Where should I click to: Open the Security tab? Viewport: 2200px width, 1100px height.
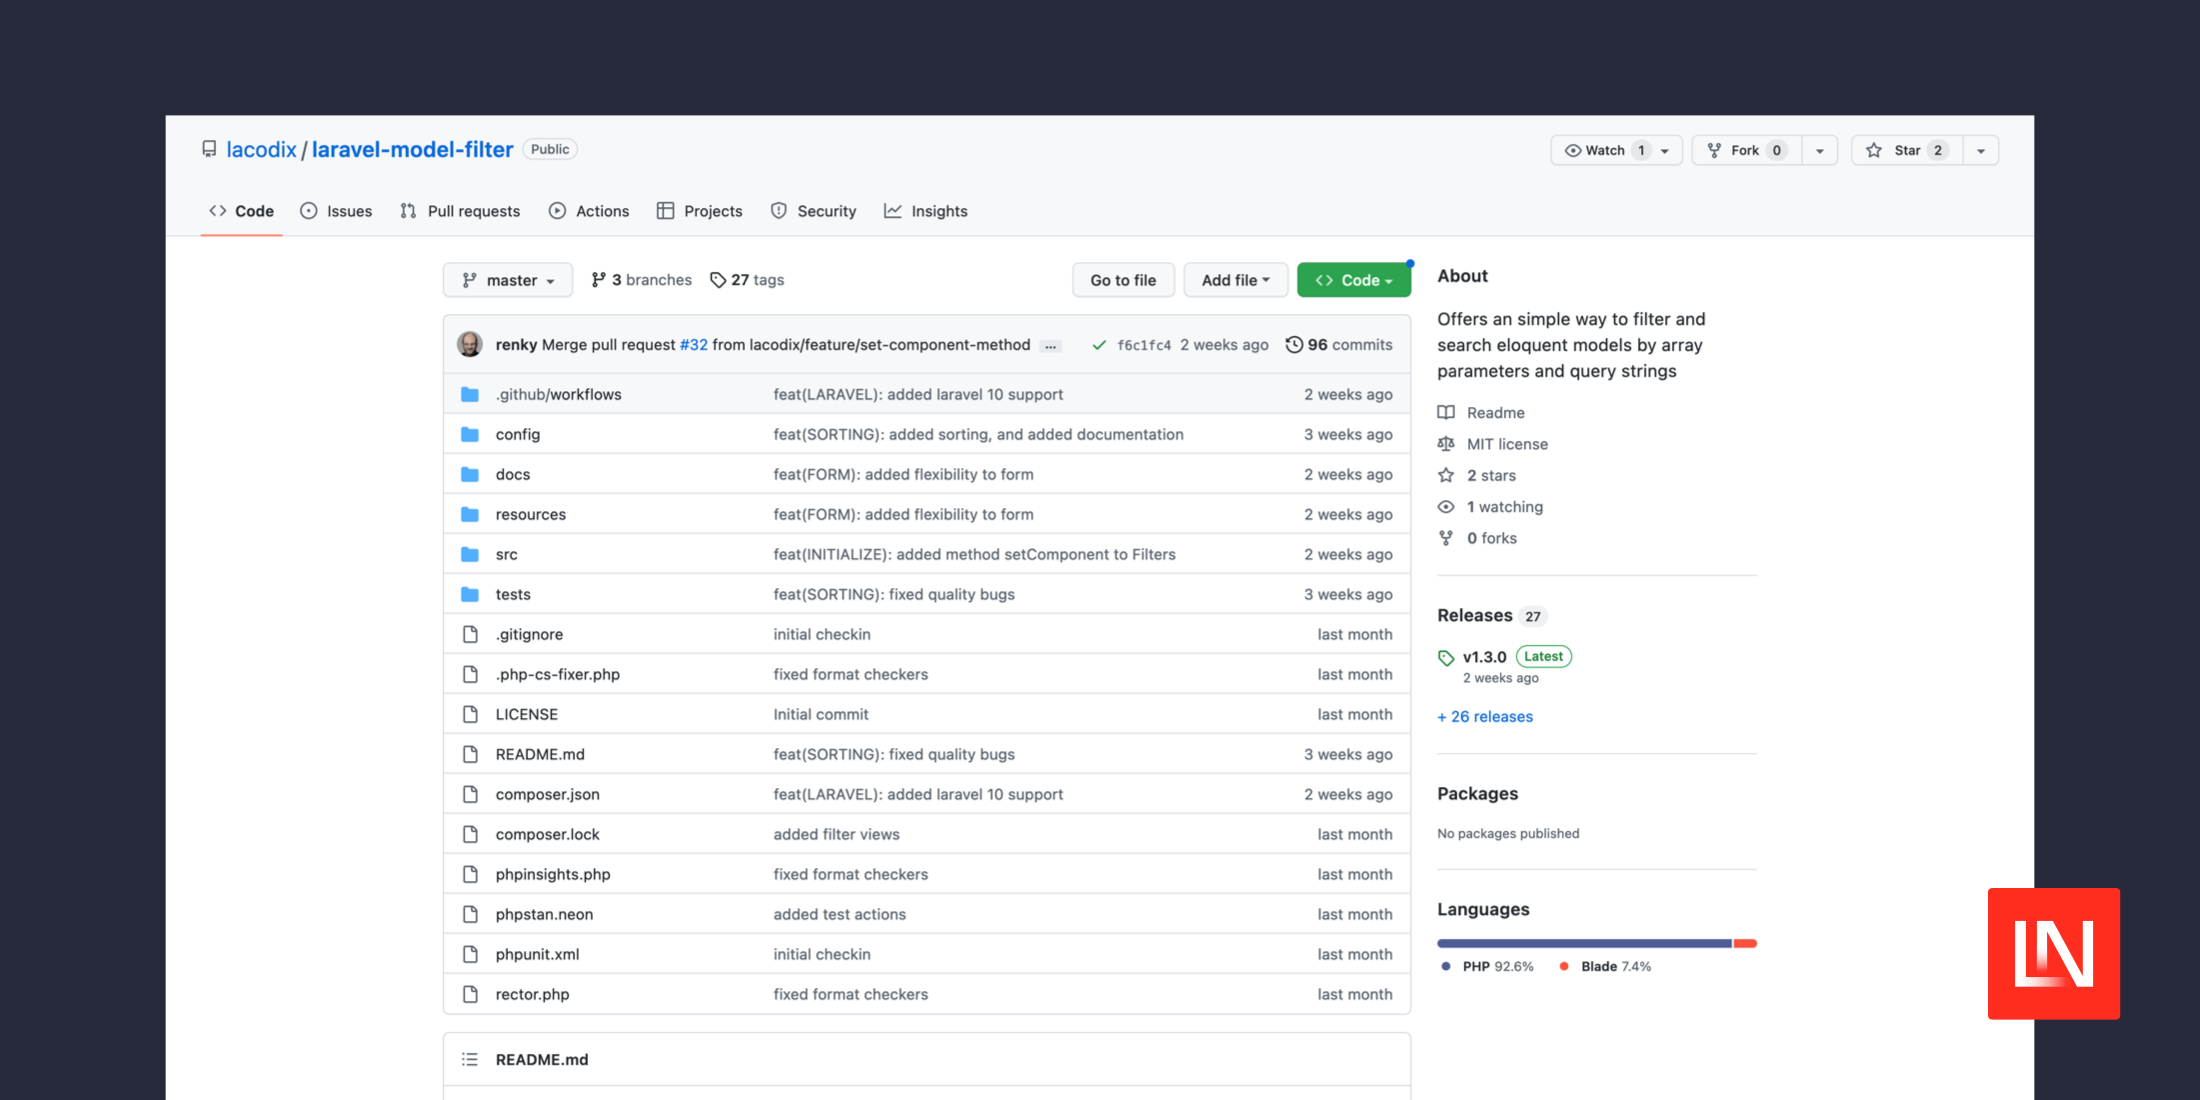click(x=826, y=210)
